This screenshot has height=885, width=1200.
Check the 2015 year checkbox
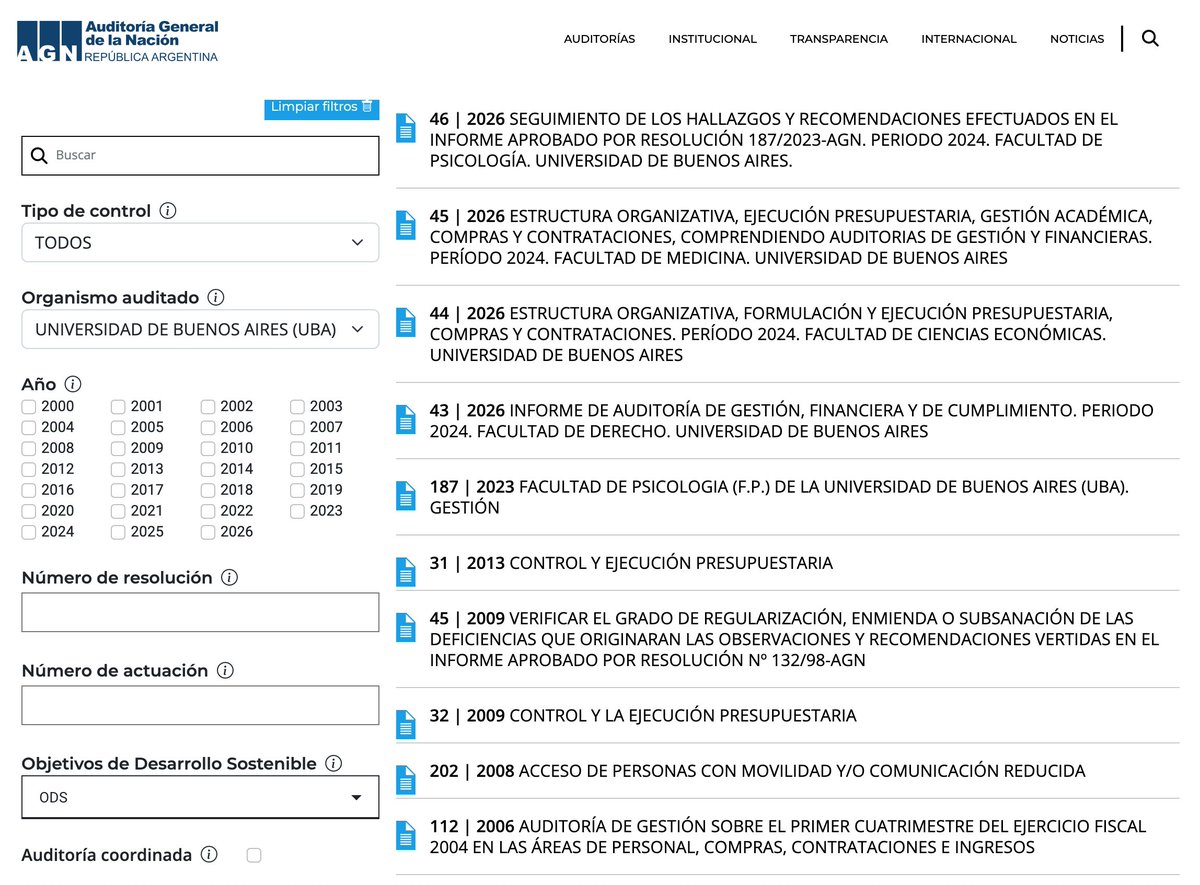point(298,469)
